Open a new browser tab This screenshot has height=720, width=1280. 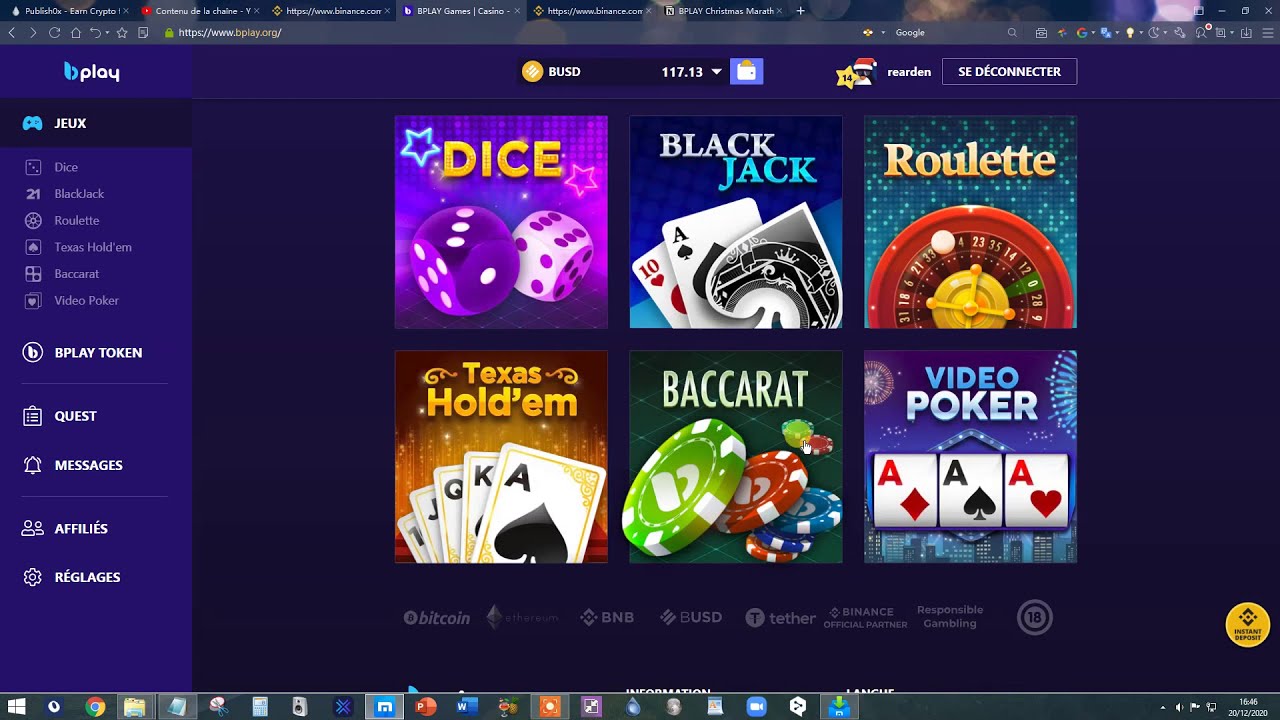(800, 11)
